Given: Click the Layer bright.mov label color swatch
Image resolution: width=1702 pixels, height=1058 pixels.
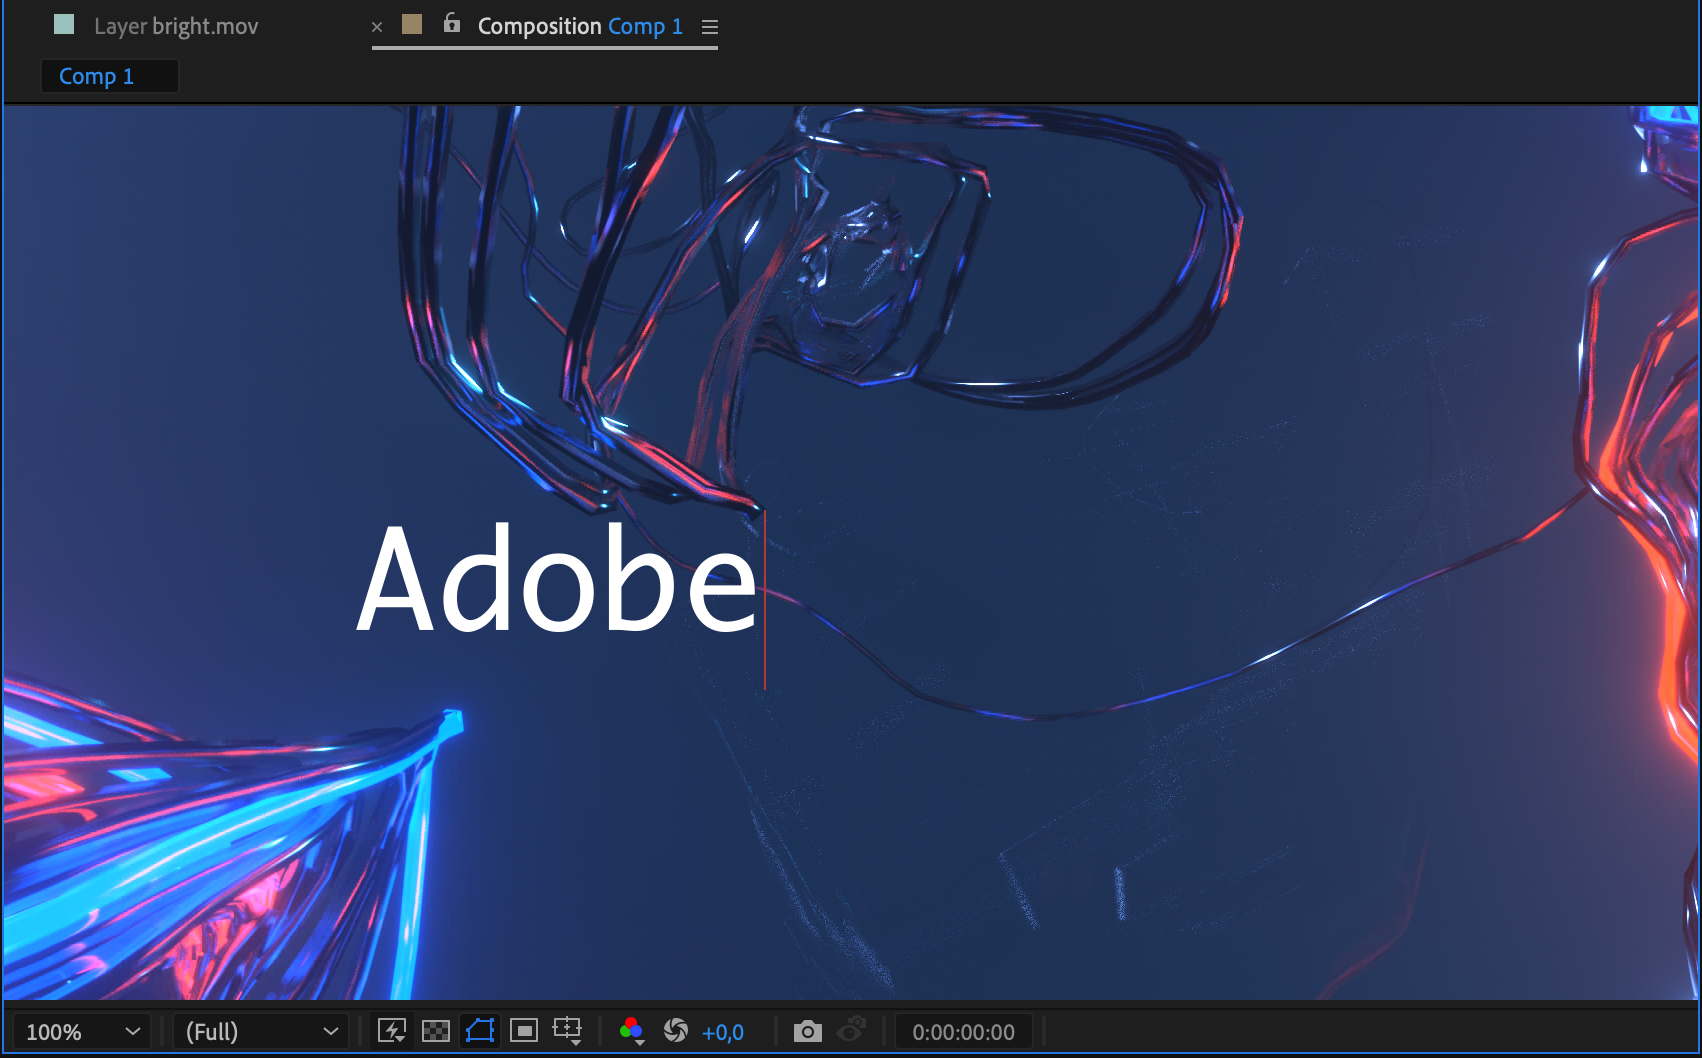Looking at the screenshot, I should (64, 24).
